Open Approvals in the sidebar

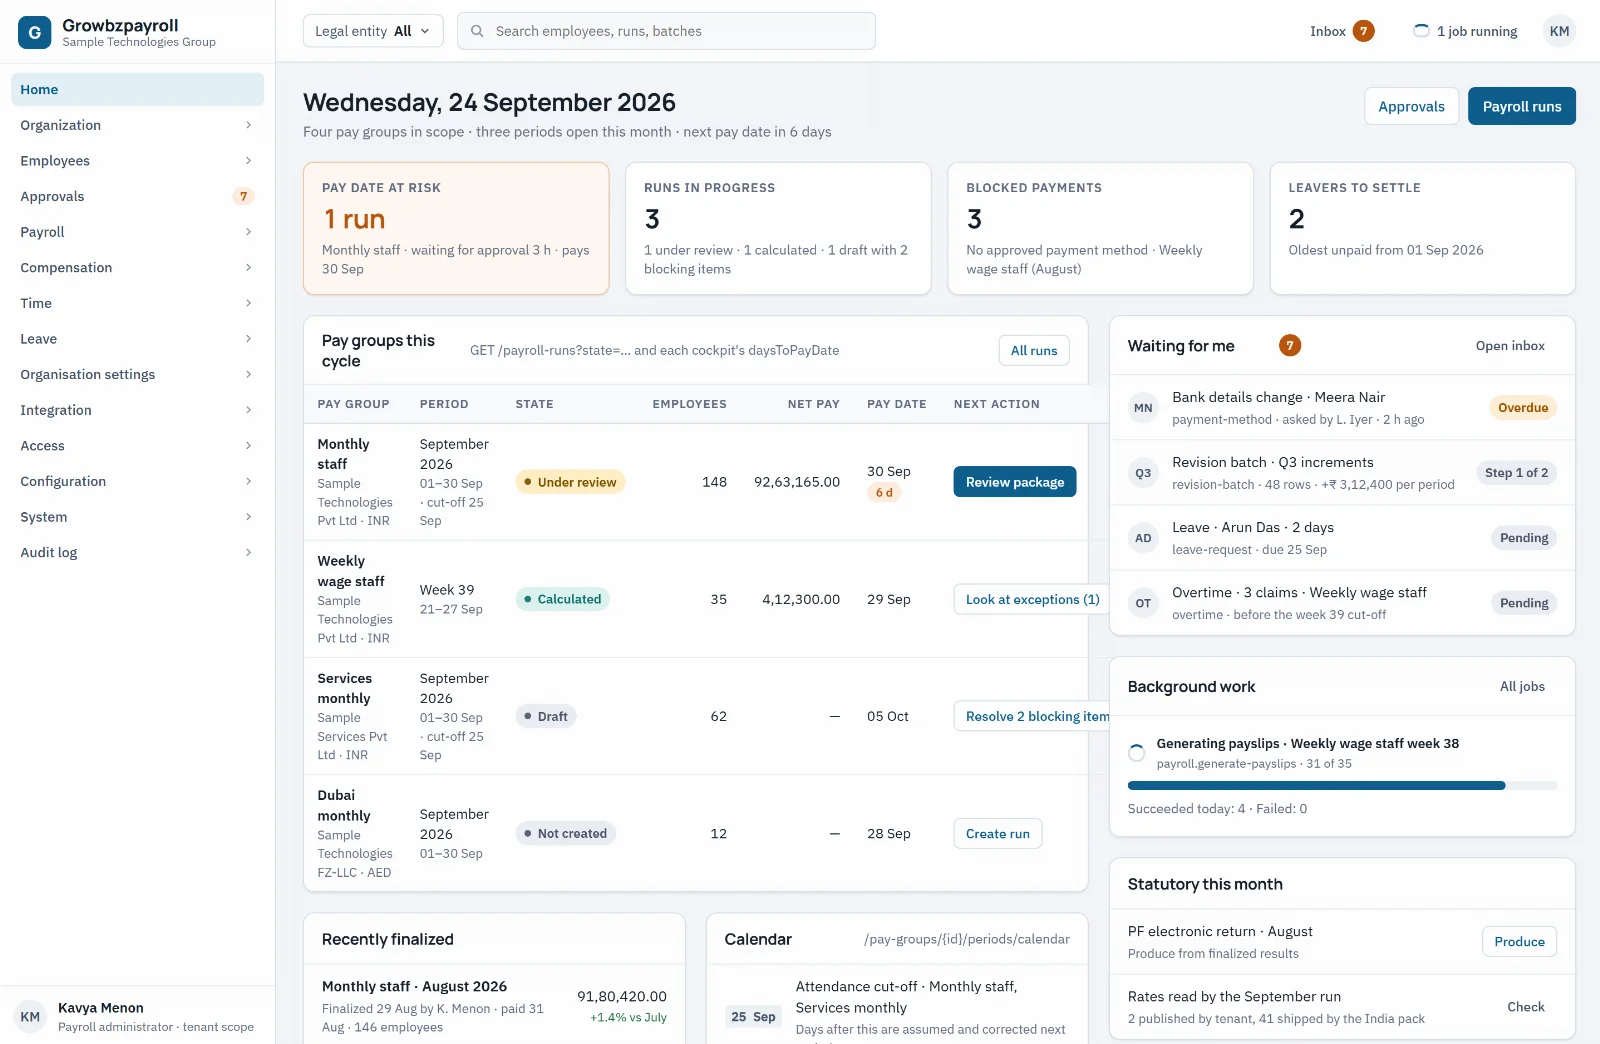[137, 196]
